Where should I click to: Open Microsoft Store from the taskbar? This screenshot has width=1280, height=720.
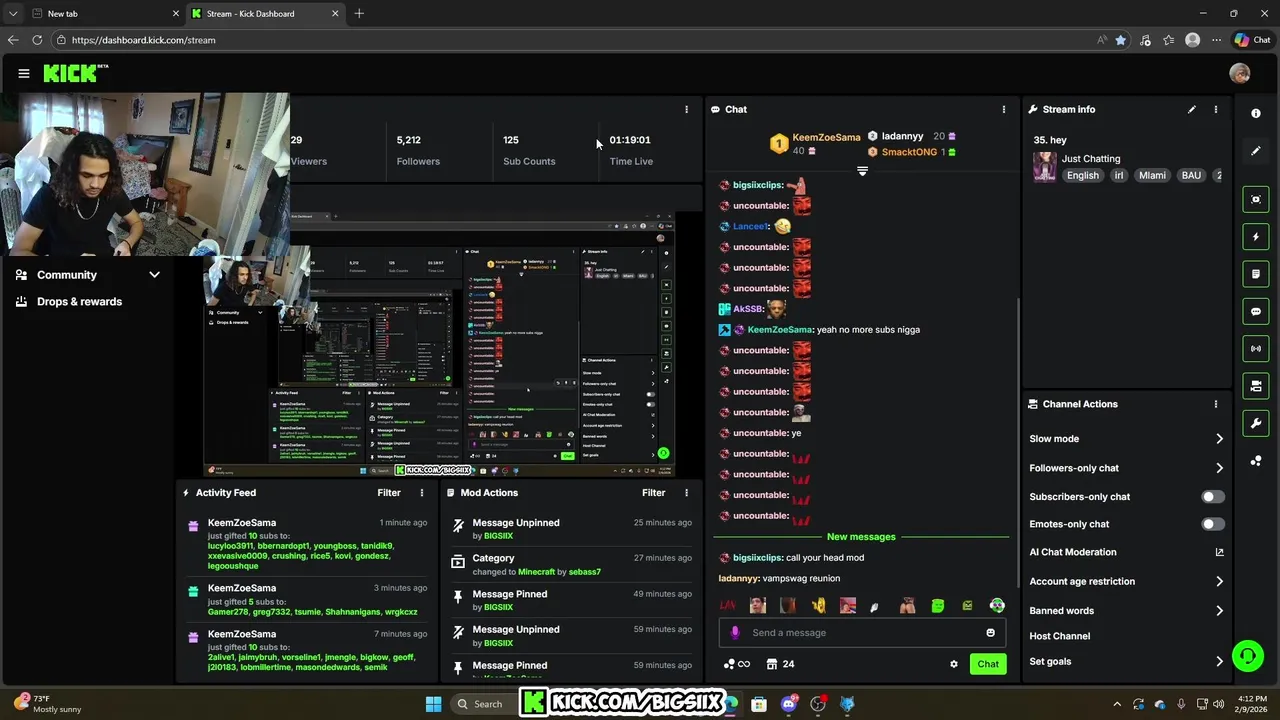[x=759, y=704]
